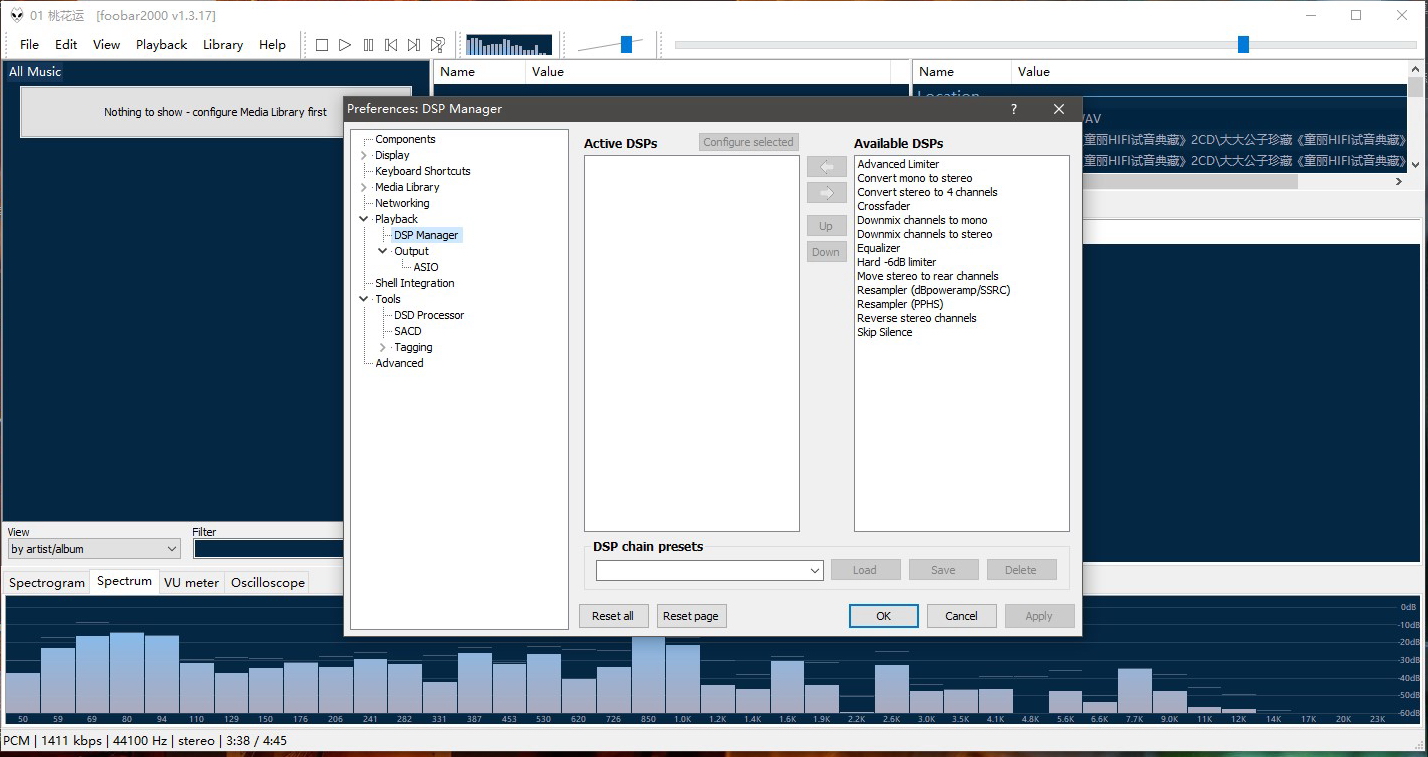Viewport: 1428px width, 757px height.
Task: Pause playback using the toolbar icon
Action: coord(368,45)
